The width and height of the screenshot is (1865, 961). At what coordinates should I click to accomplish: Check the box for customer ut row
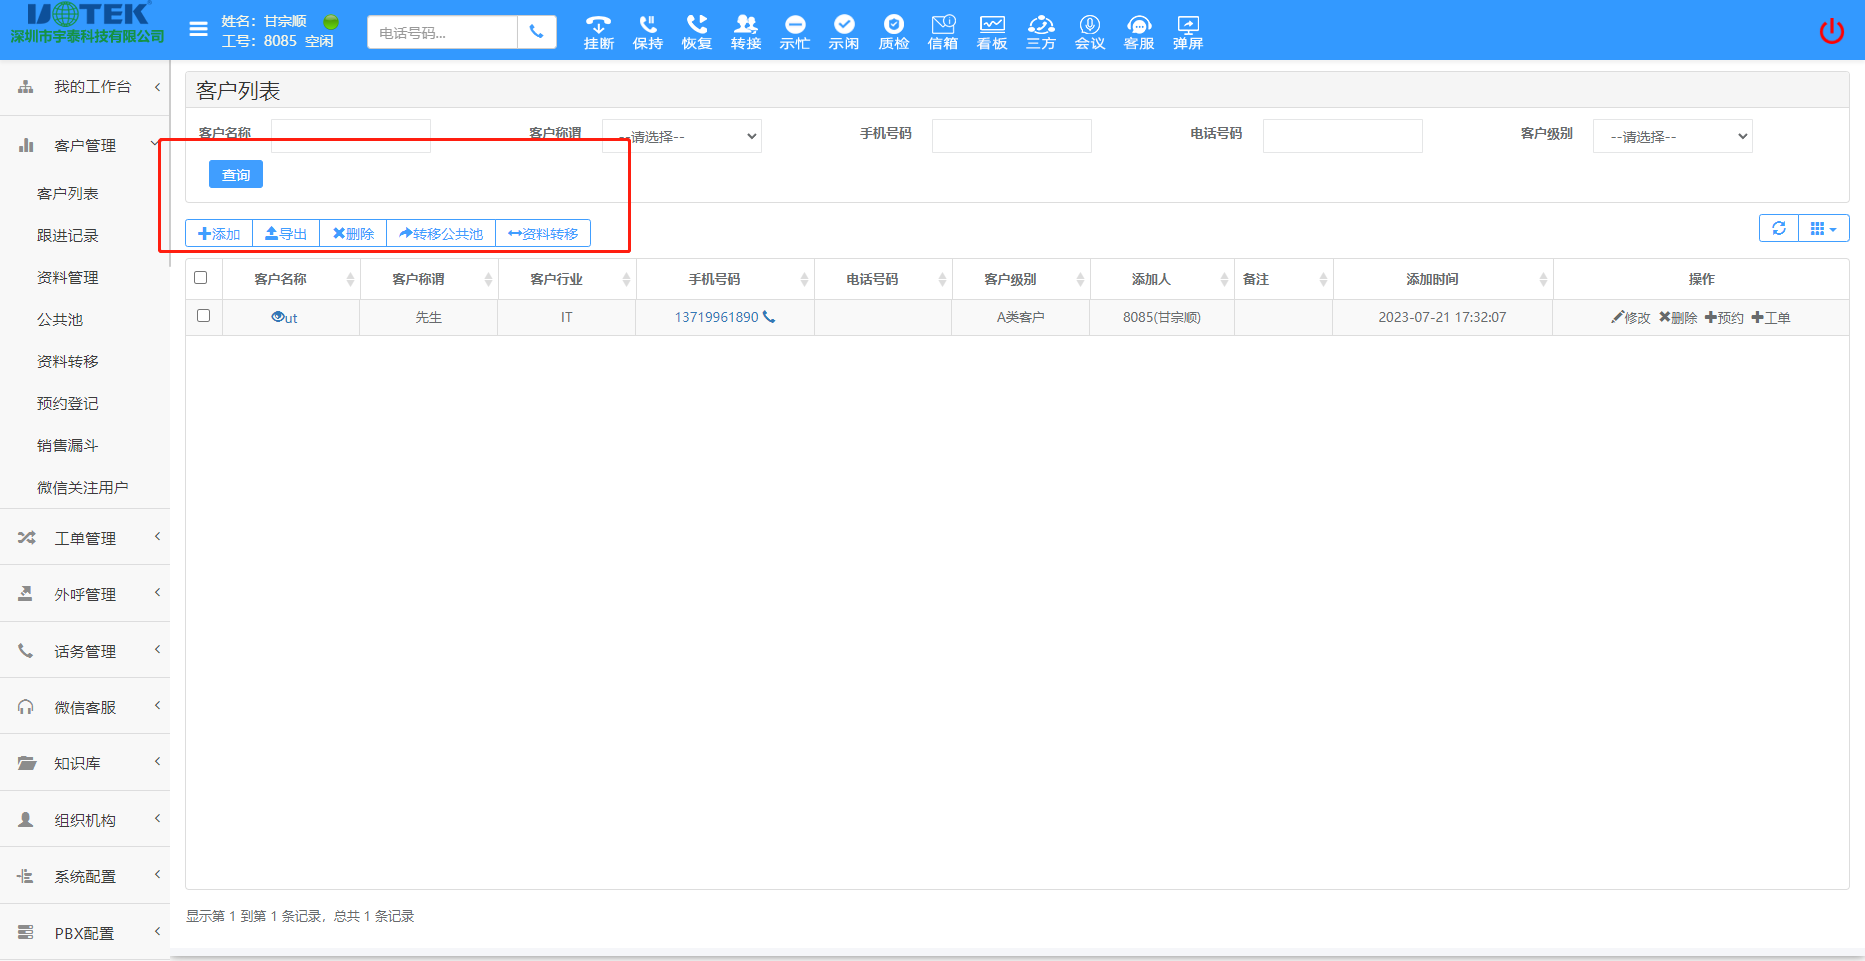click(204, 316)
